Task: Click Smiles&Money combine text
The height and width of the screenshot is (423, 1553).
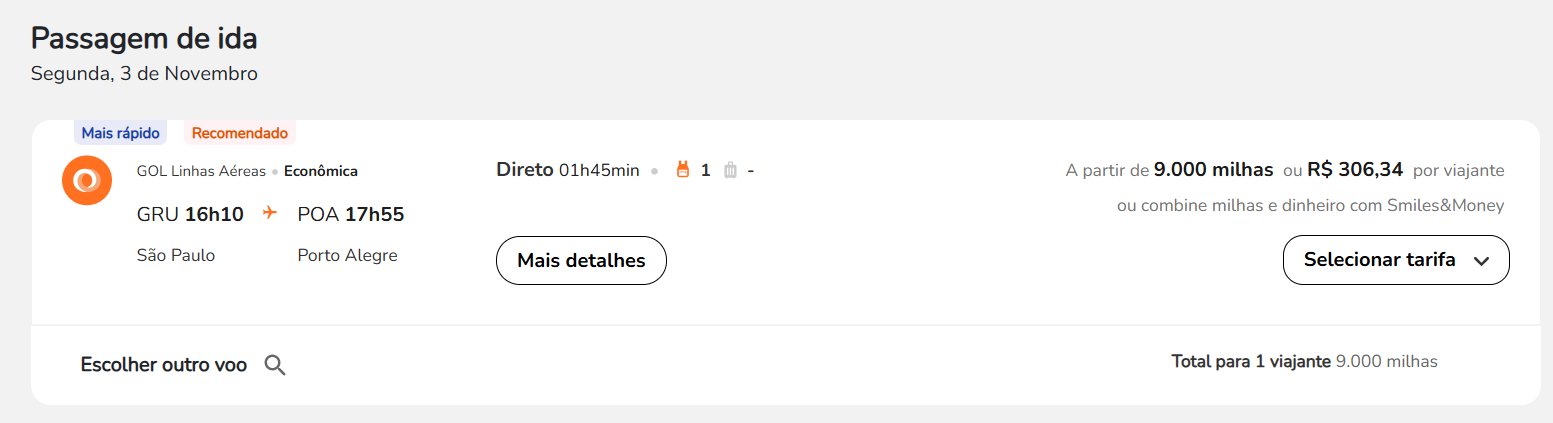Action: (x=1310, y=206)
